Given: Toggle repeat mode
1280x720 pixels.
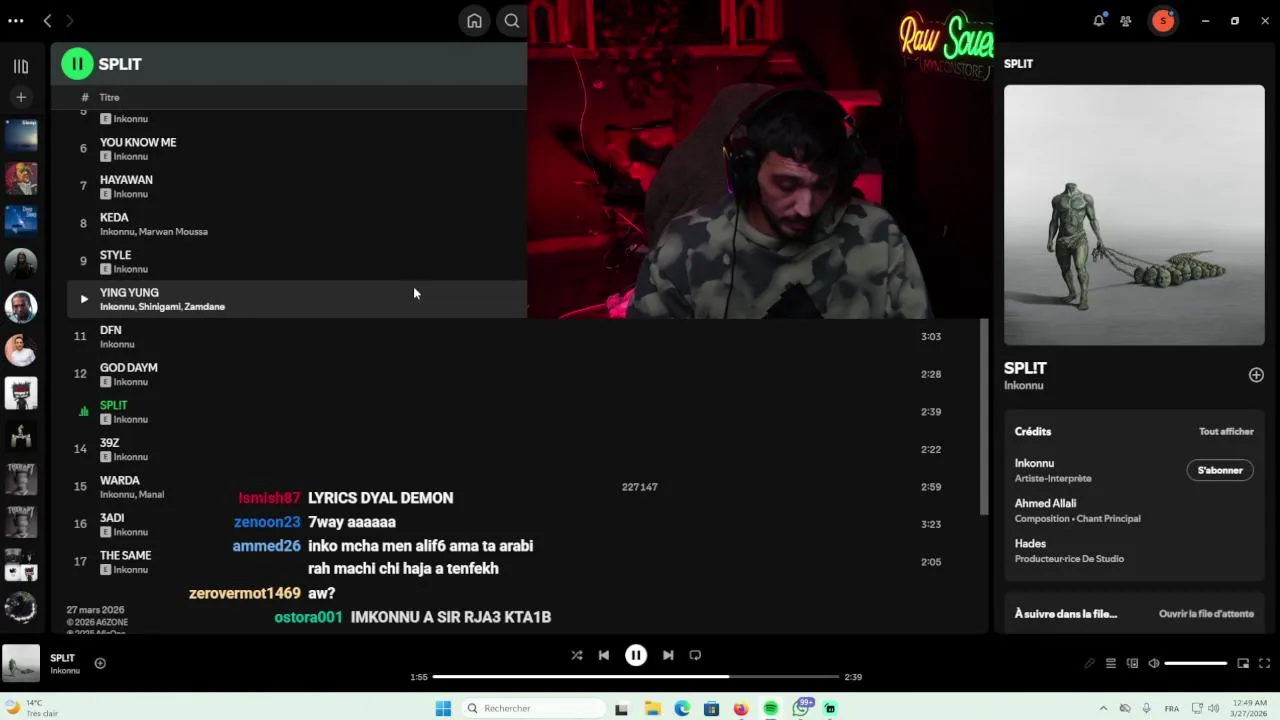Looking at the screenshot, I should [x=695, y=655].
